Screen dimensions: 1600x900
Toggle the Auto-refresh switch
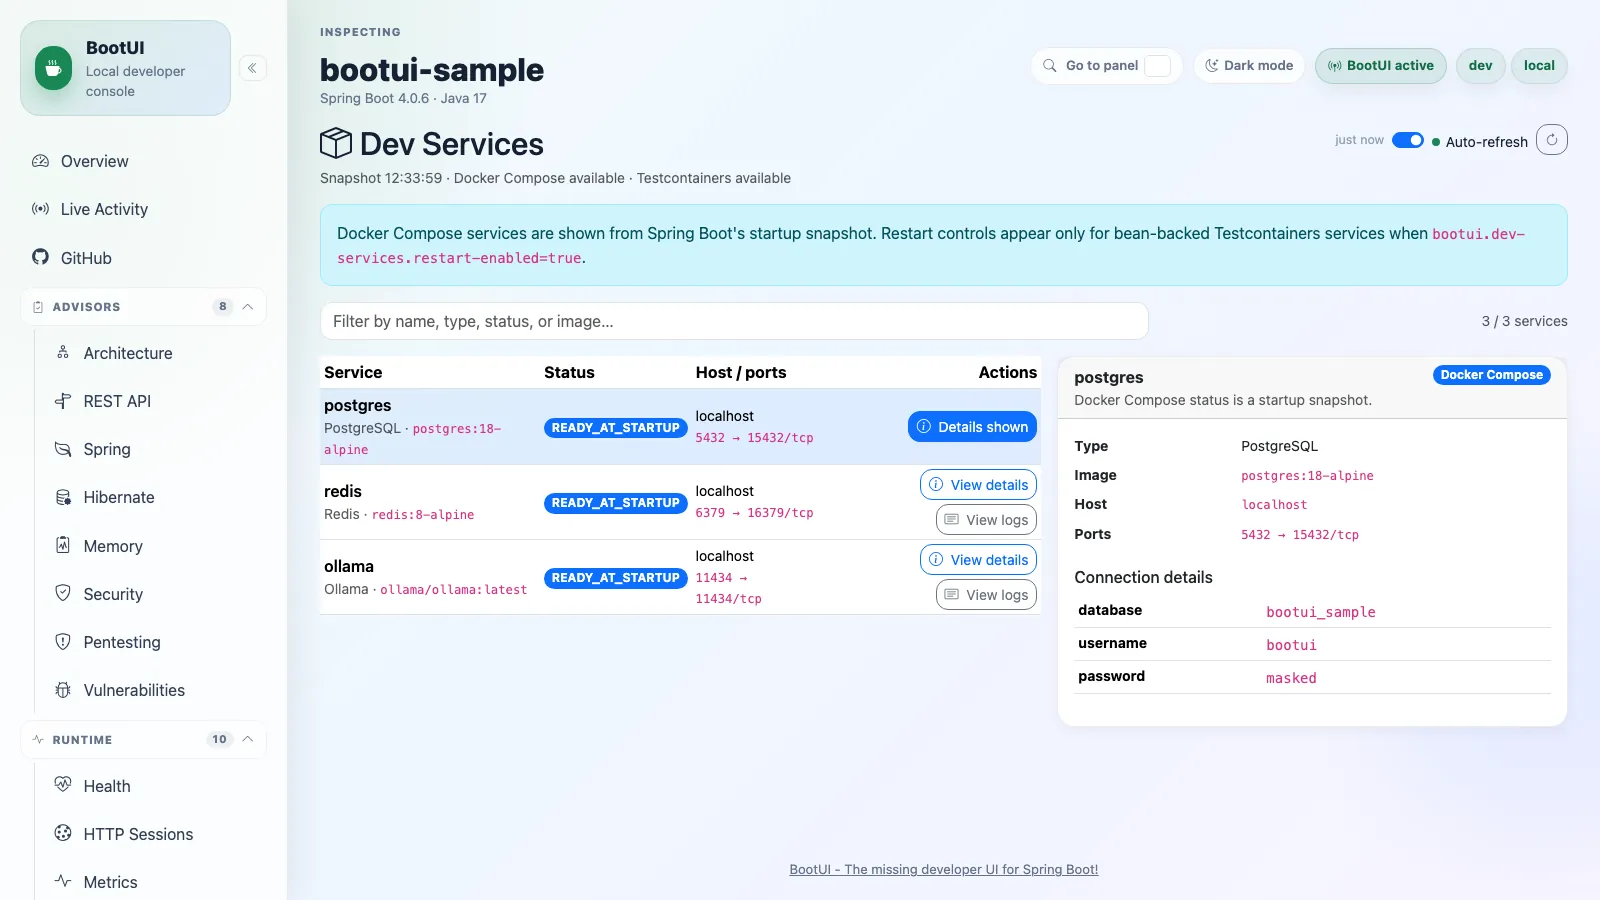pos(1408,140)
